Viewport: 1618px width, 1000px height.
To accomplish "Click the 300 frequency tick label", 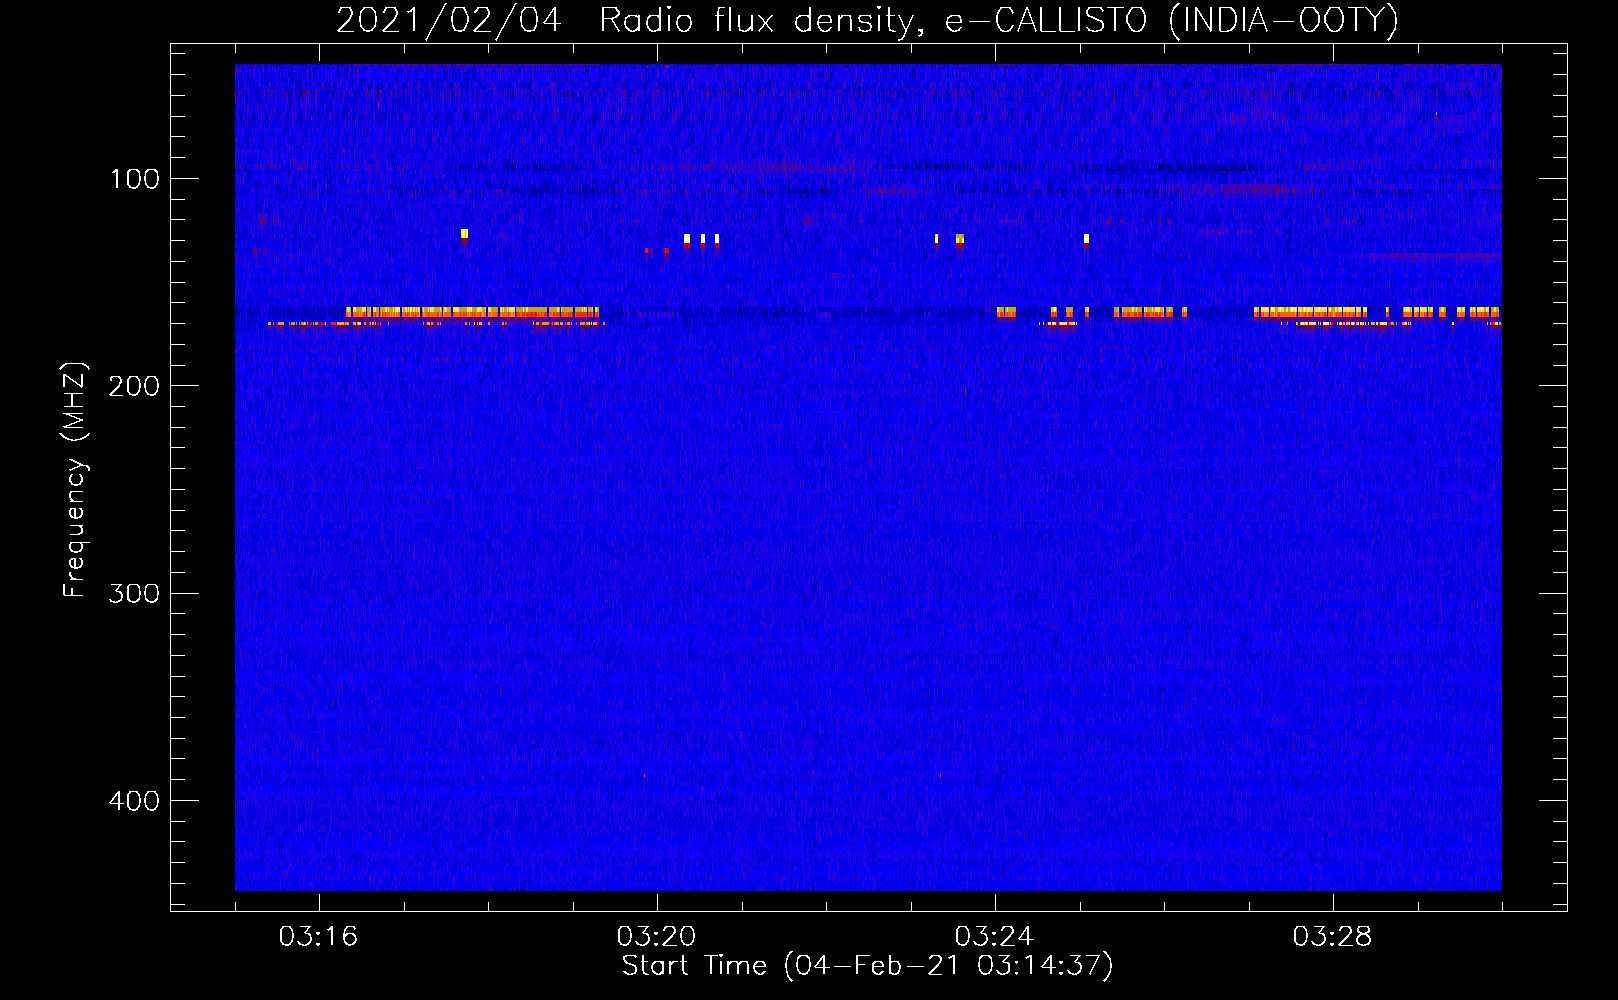I will click(135, 593).
